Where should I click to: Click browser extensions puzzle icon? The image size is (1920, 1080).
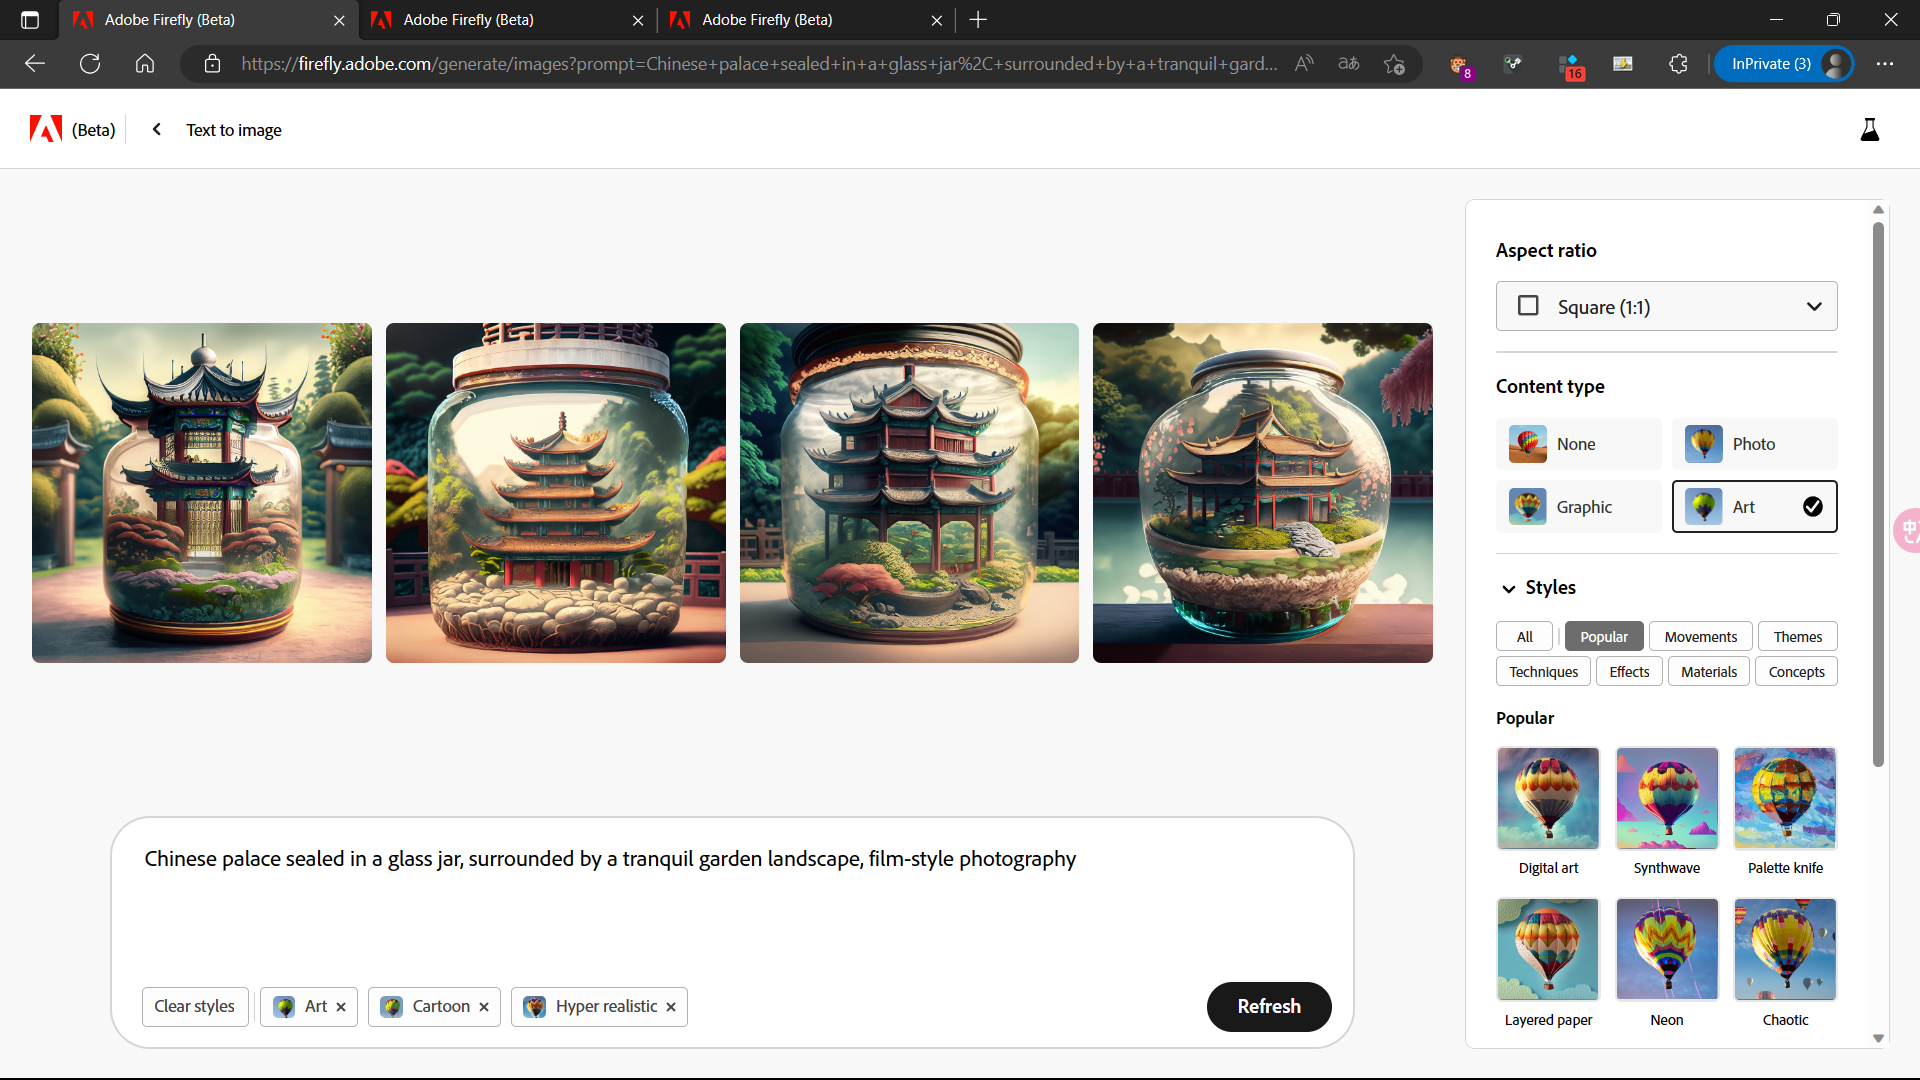tap(1678, 64)
